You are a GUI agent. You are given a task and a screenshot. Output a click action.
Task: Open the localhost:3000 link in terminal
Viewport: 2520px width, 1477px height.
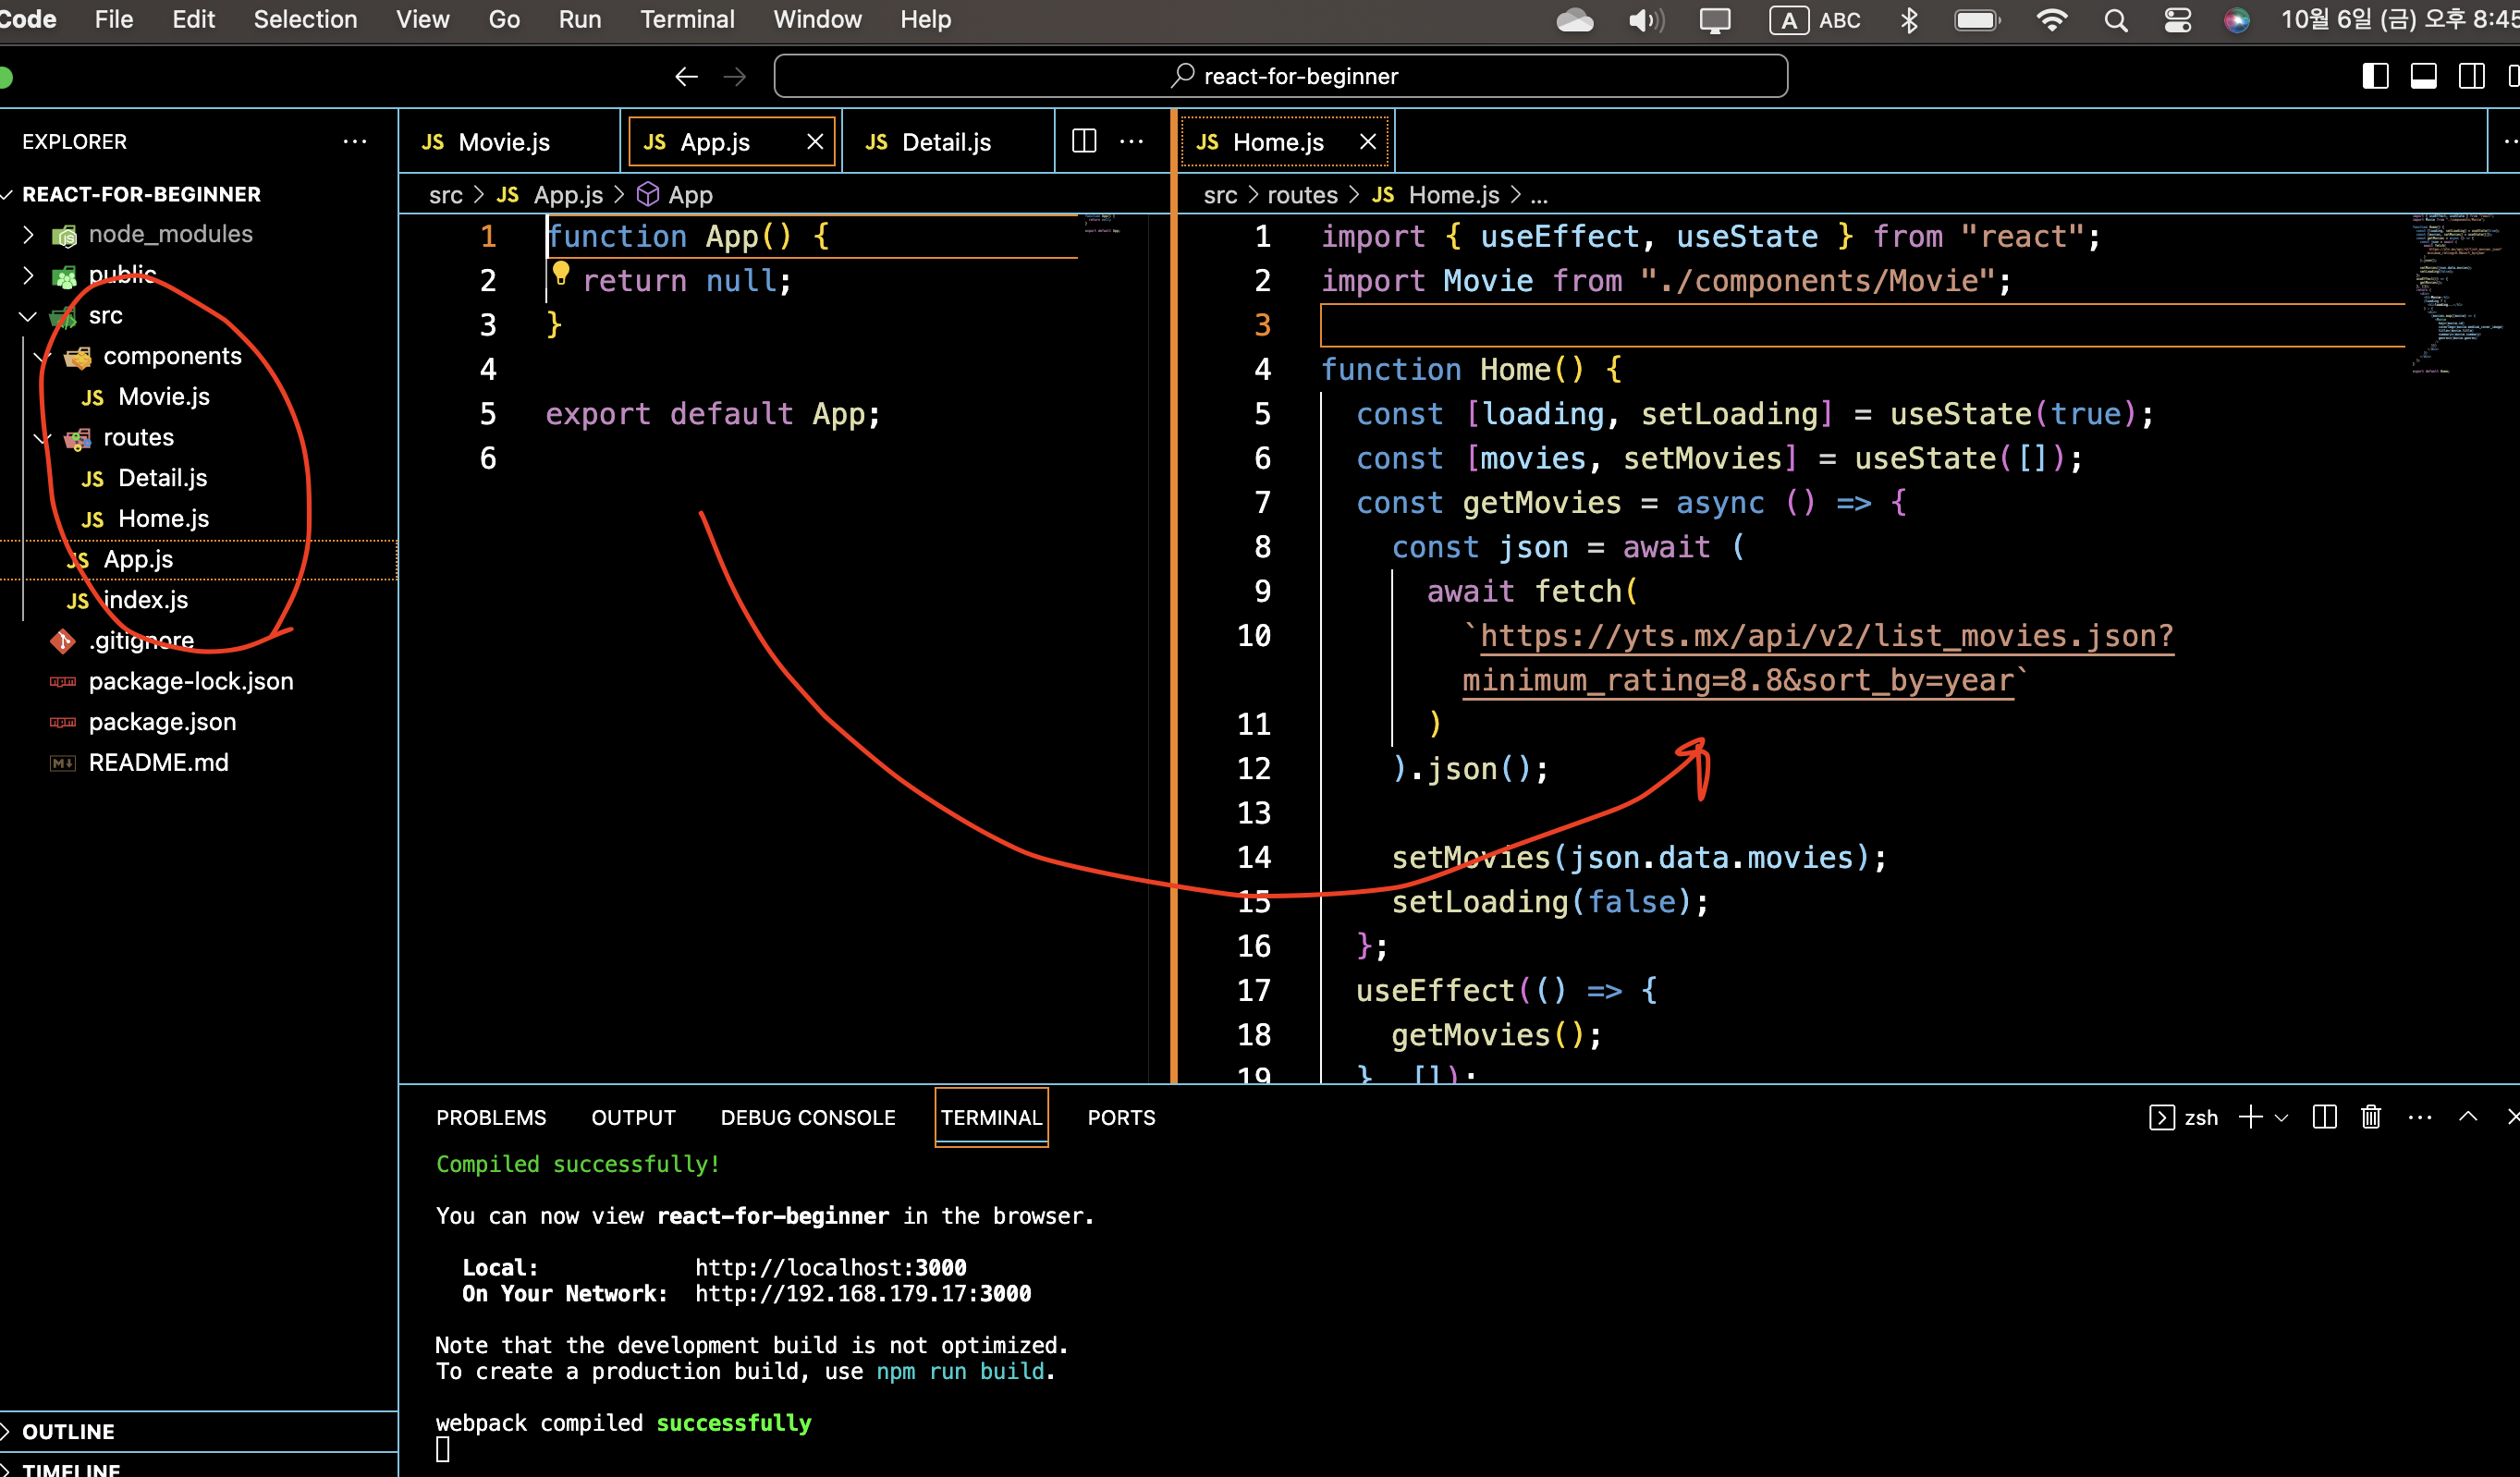pos(830,1267)
